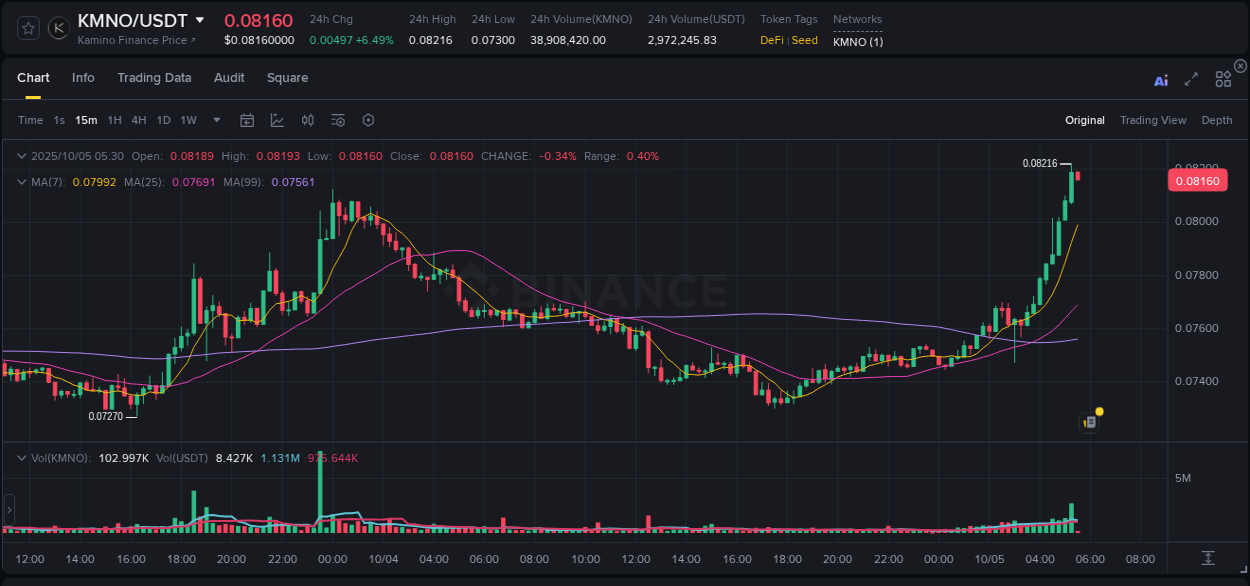
Task: Open the Audit tab
Action: [229, 78]
